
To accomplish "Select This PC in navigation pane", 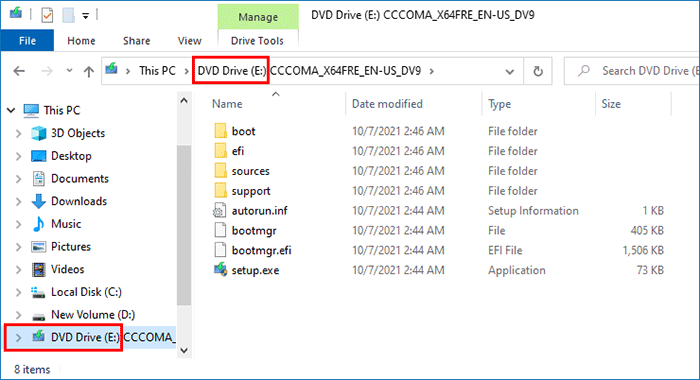I will click(x=62, y=110).
